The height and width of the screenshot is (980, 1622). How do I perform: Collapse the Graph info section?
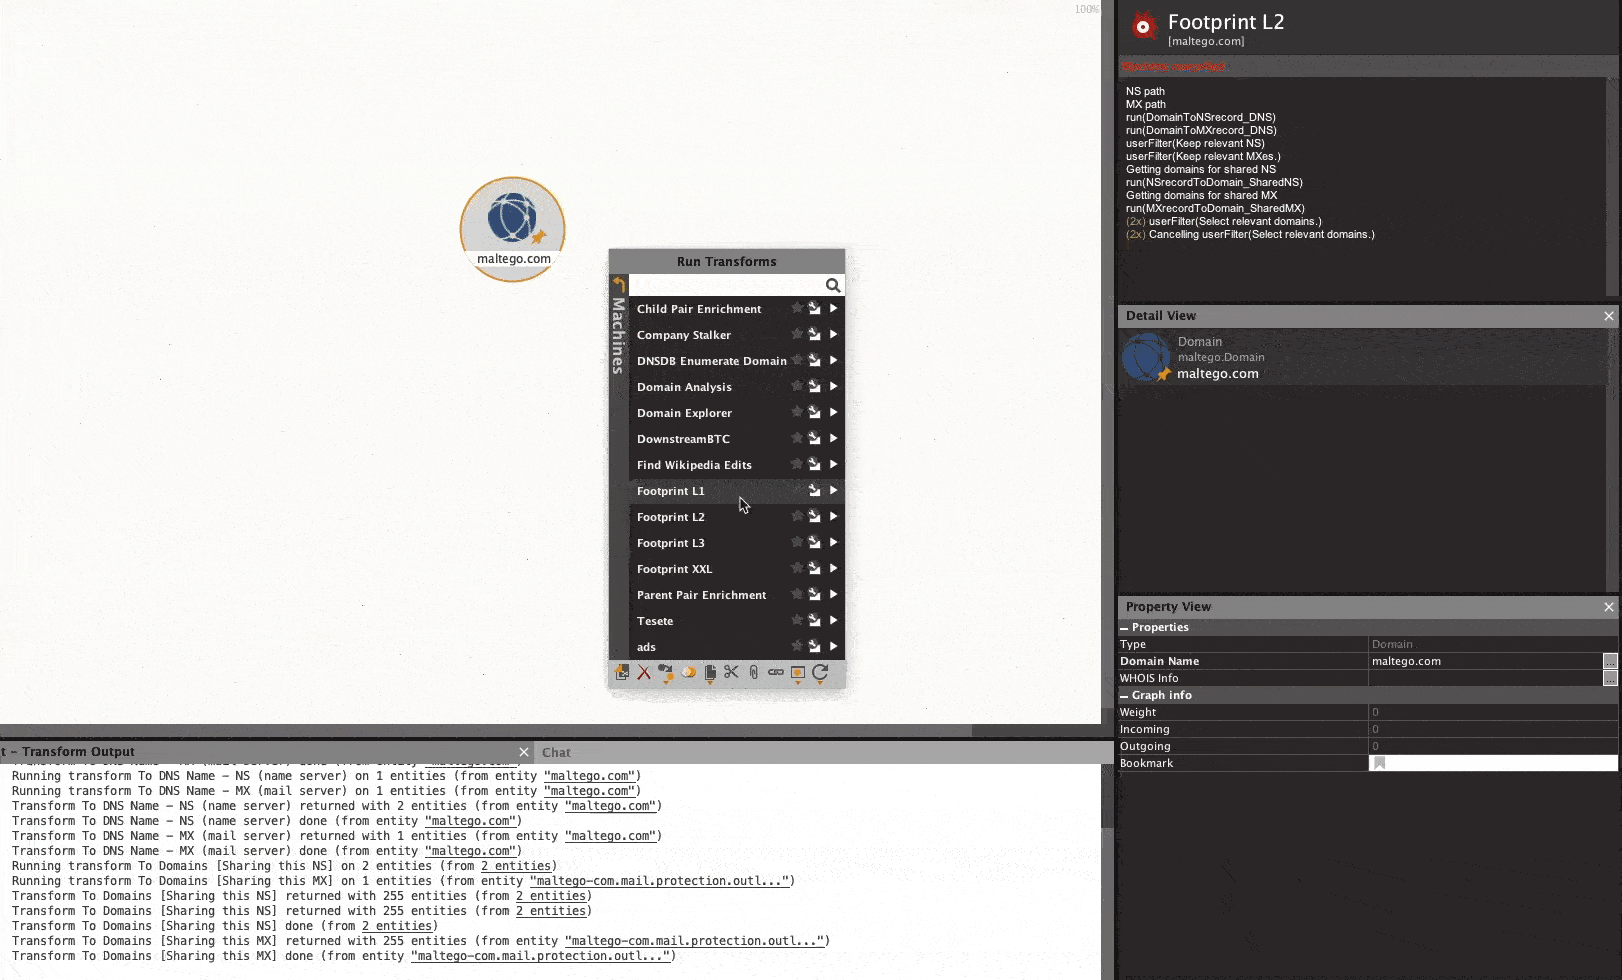[1124, 696]
